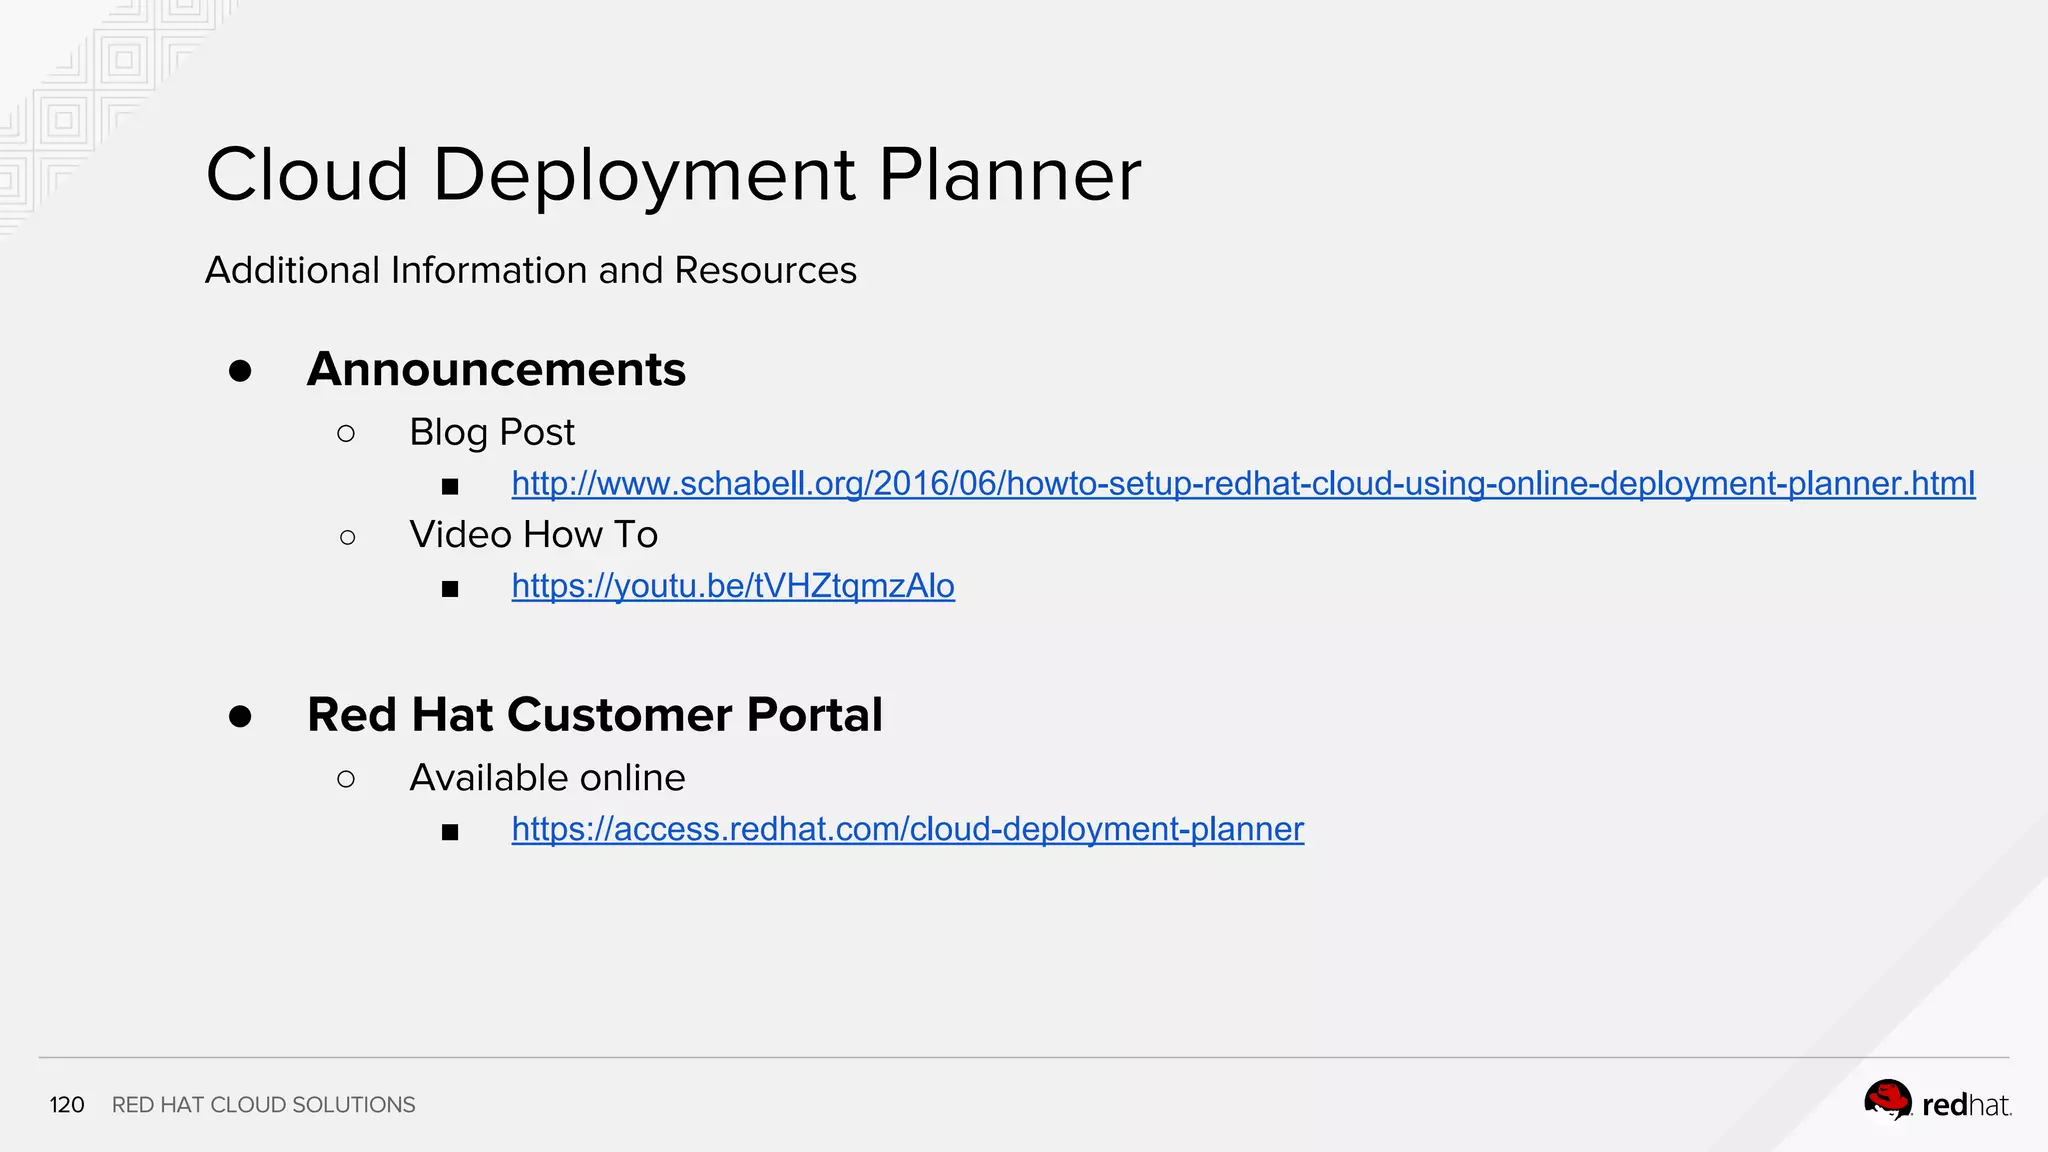Click the Red Hat logo
The image size is (2048, 1152).
click(1937, 1102)
